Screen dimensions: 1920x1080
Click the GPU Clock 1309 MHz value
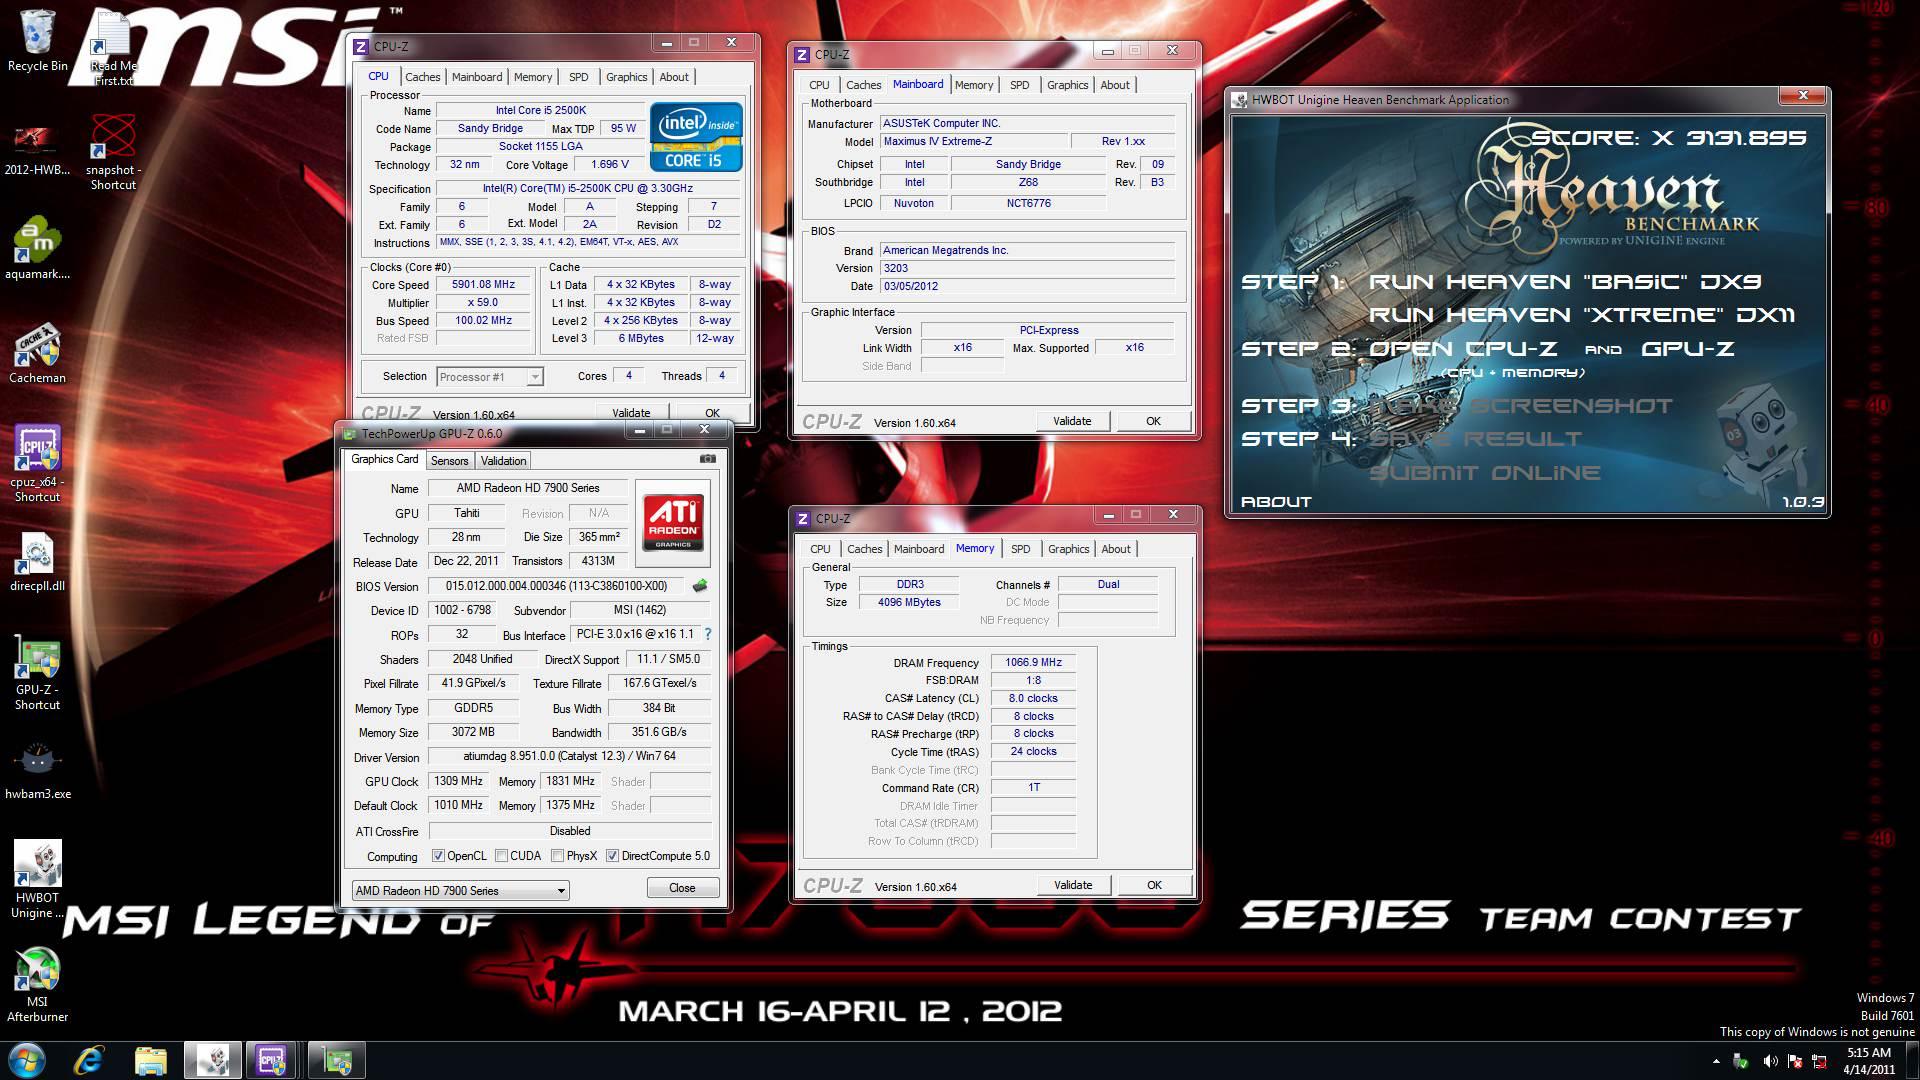[x=459, y=781]
